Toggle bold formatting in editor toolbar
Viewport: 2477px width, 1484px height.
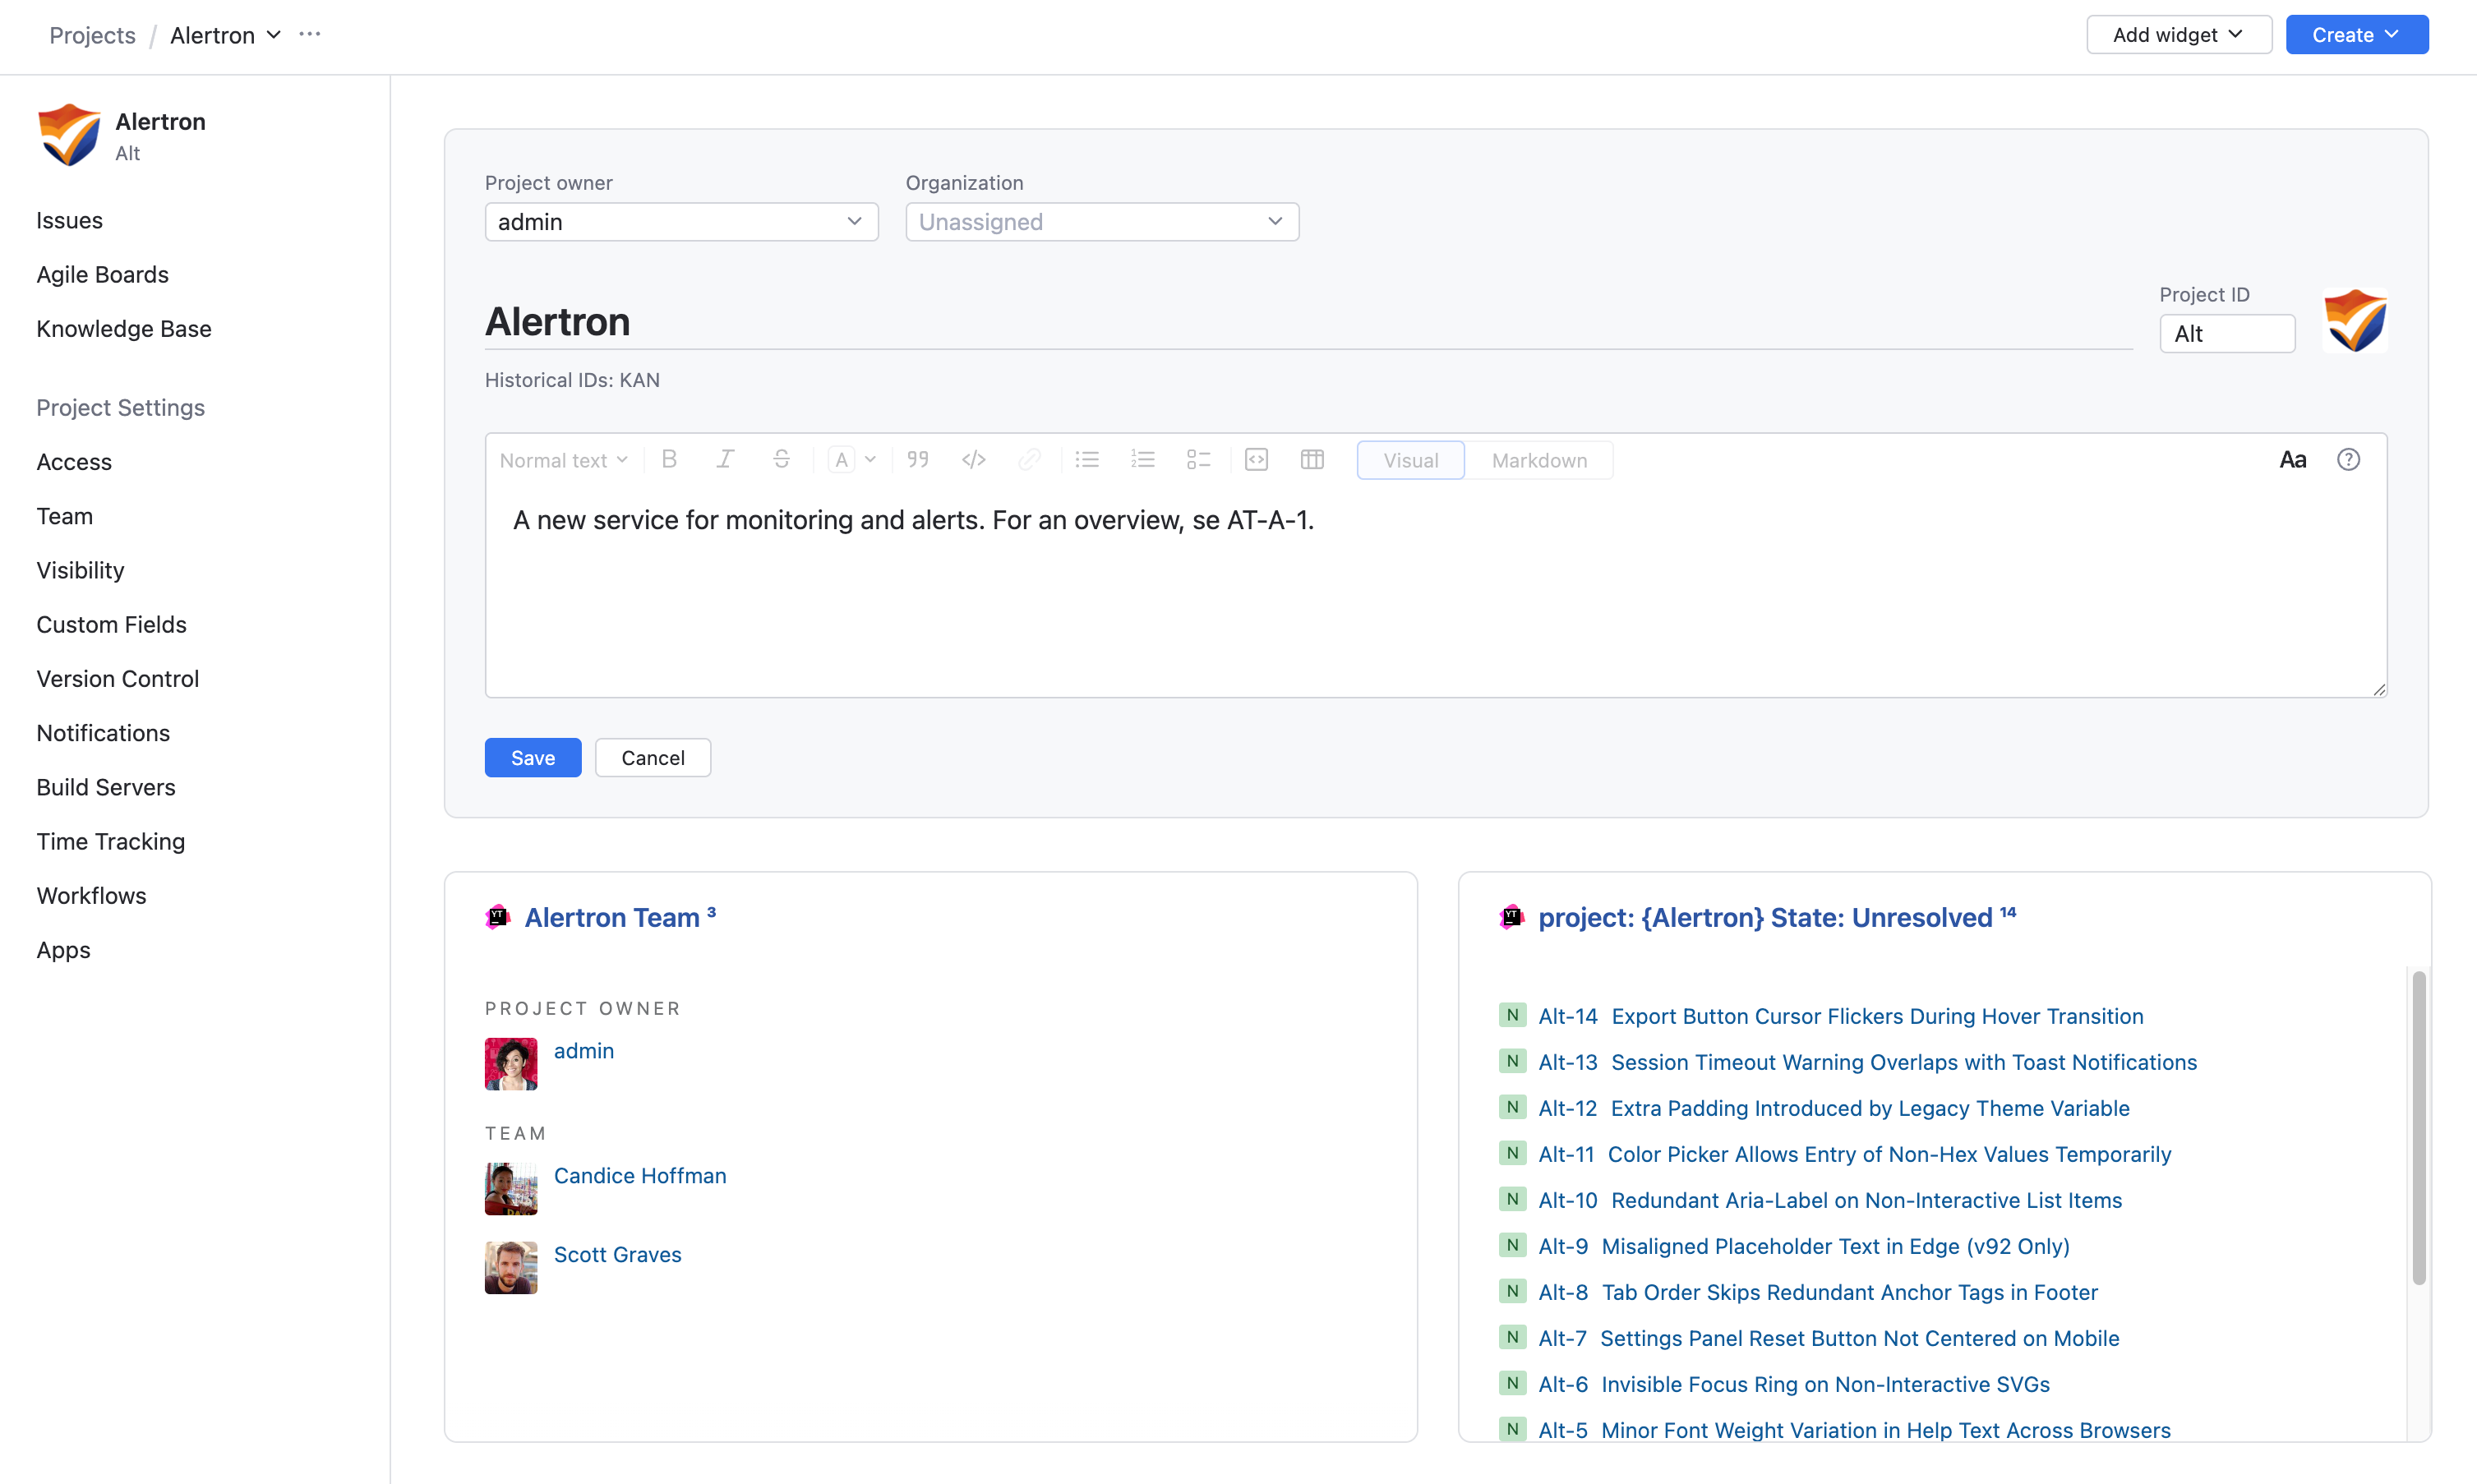point(669,460)
